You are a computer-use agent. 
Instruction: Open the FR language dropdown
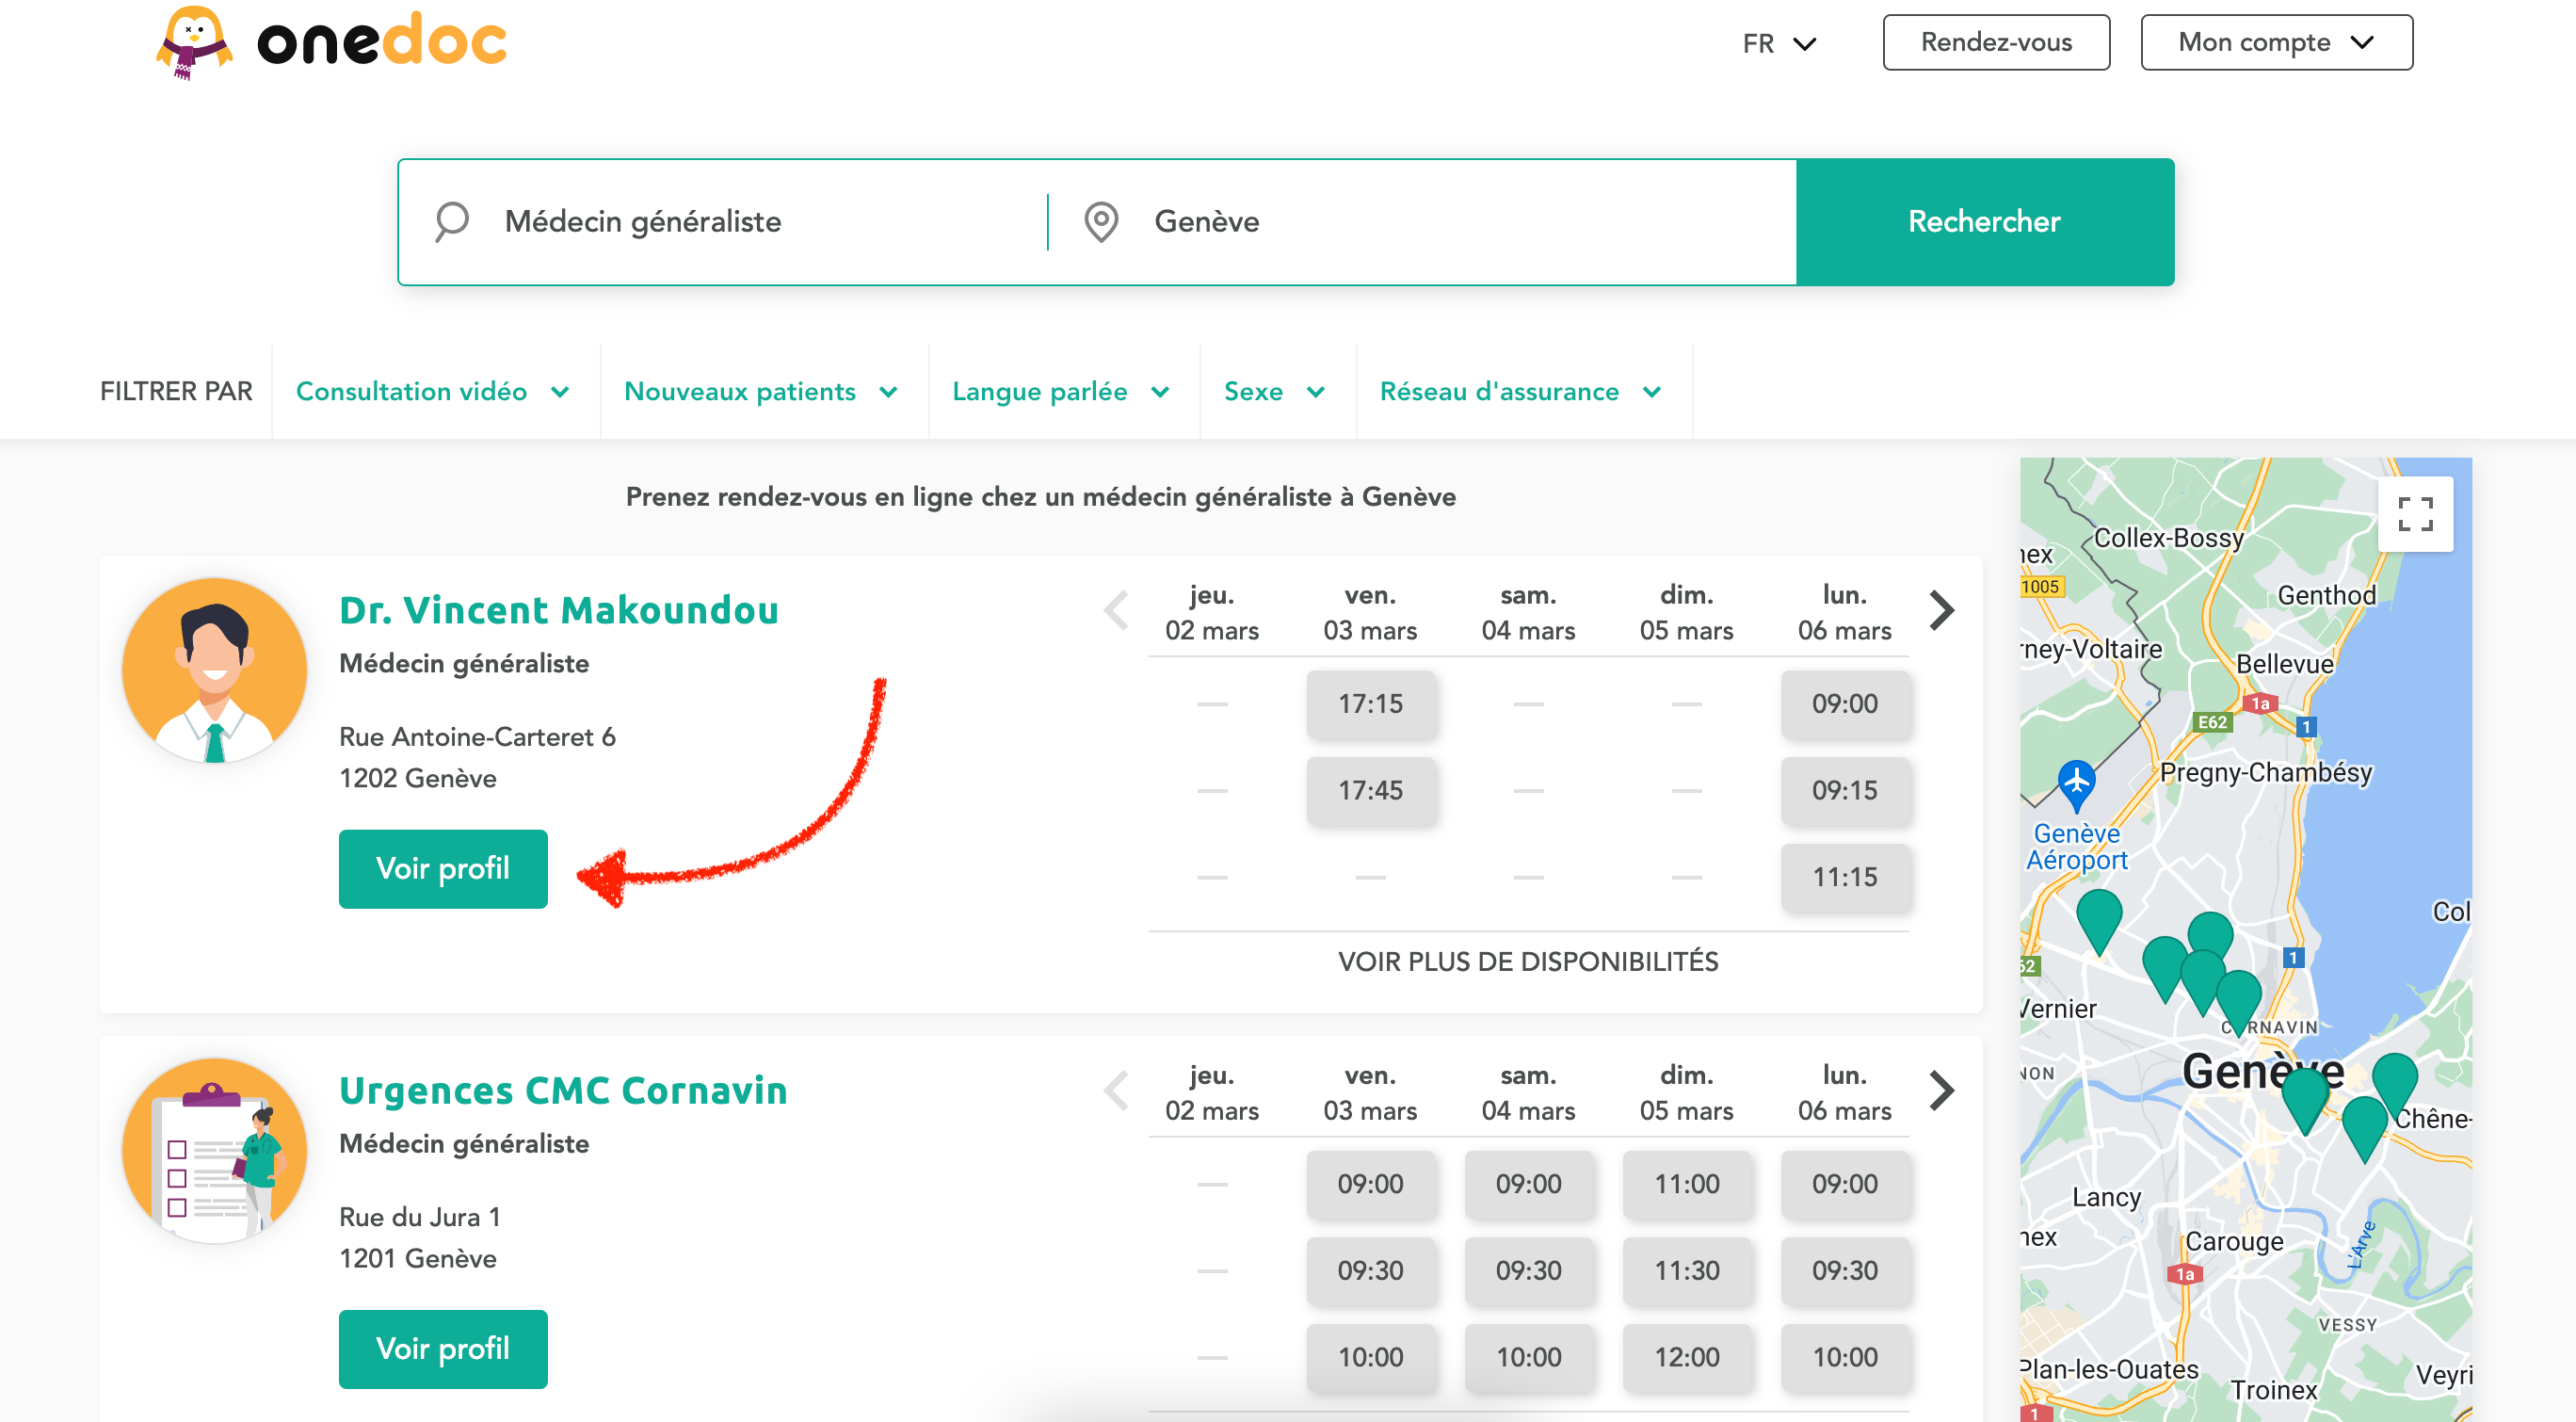click(x=1778, y=43)
